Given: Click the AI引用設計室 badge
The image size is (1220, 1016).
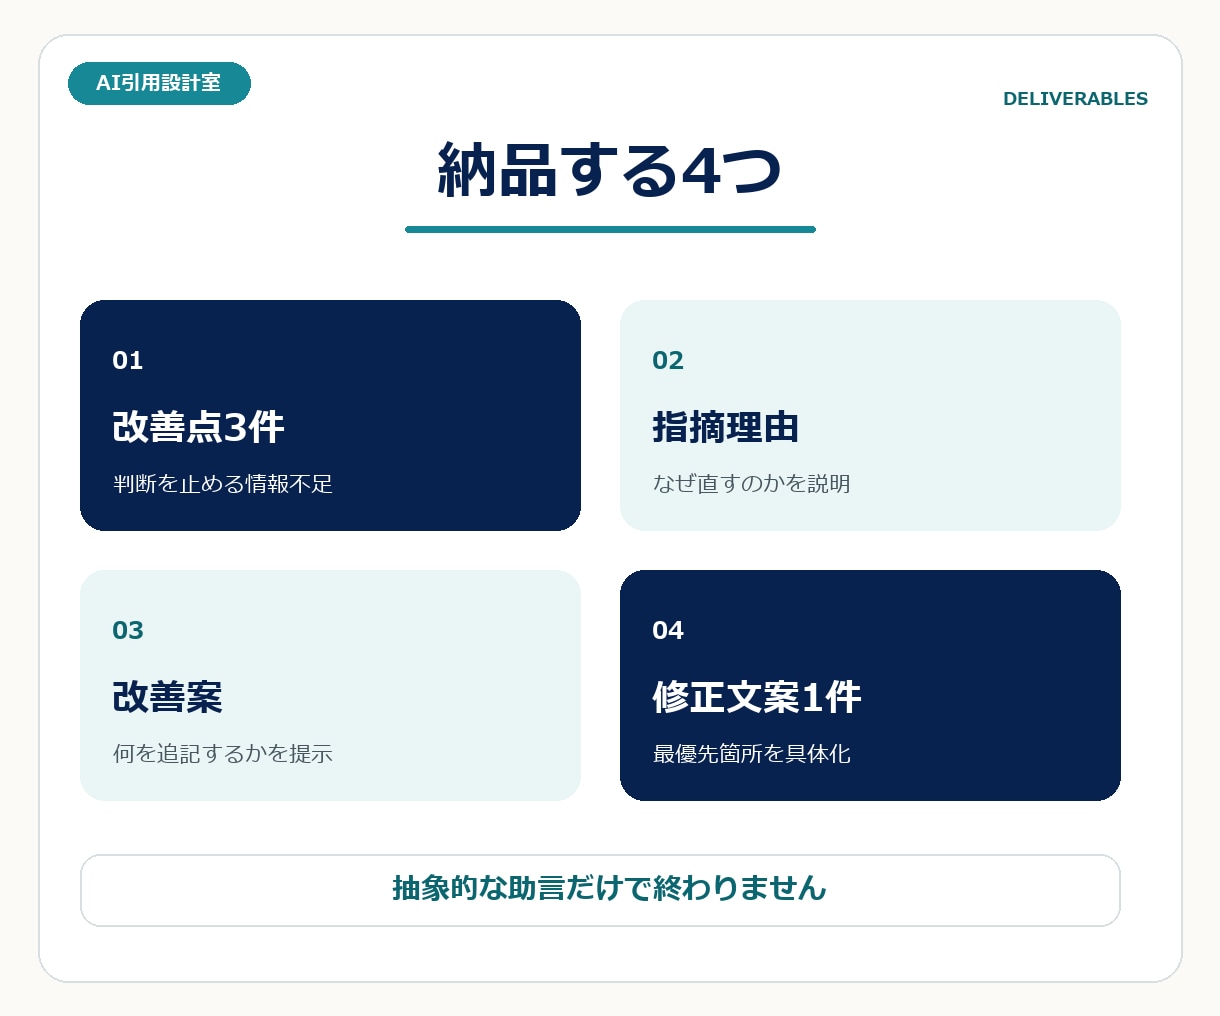Looking at the screenshot, I should pyautogui.click(x=159, y=83).
